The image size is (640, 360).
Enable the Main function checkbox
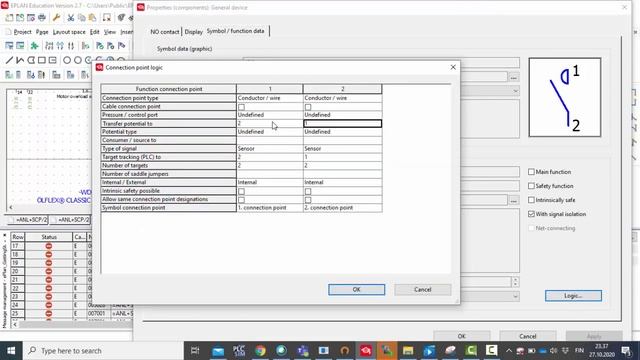pyautogui.click(x=531, y=172)
